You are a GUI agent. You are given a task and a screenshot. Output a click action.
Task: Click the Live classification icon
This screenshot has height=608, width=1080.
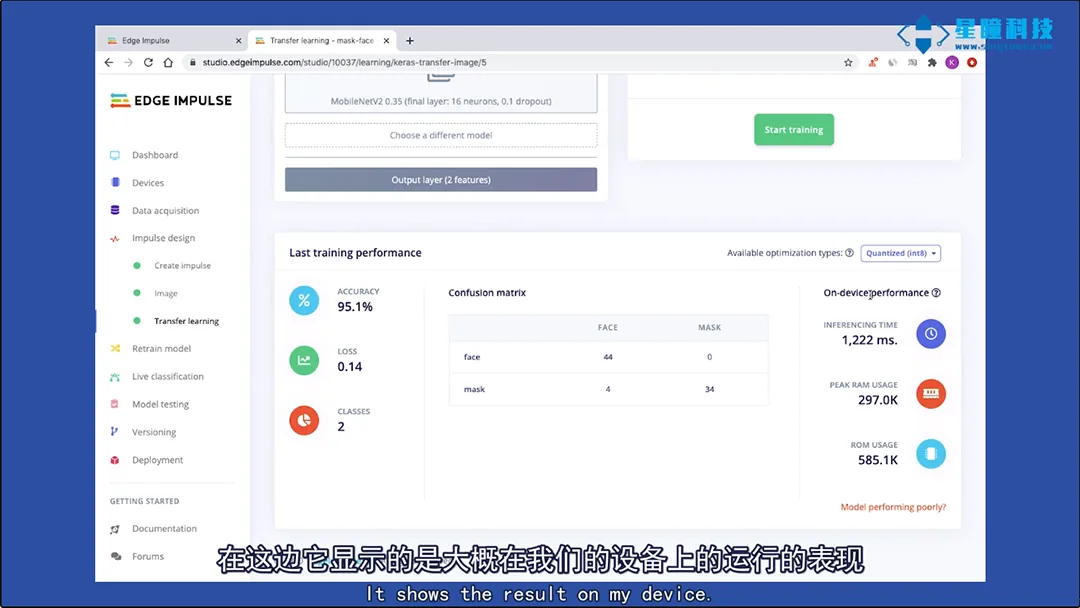tap(115, 377)
